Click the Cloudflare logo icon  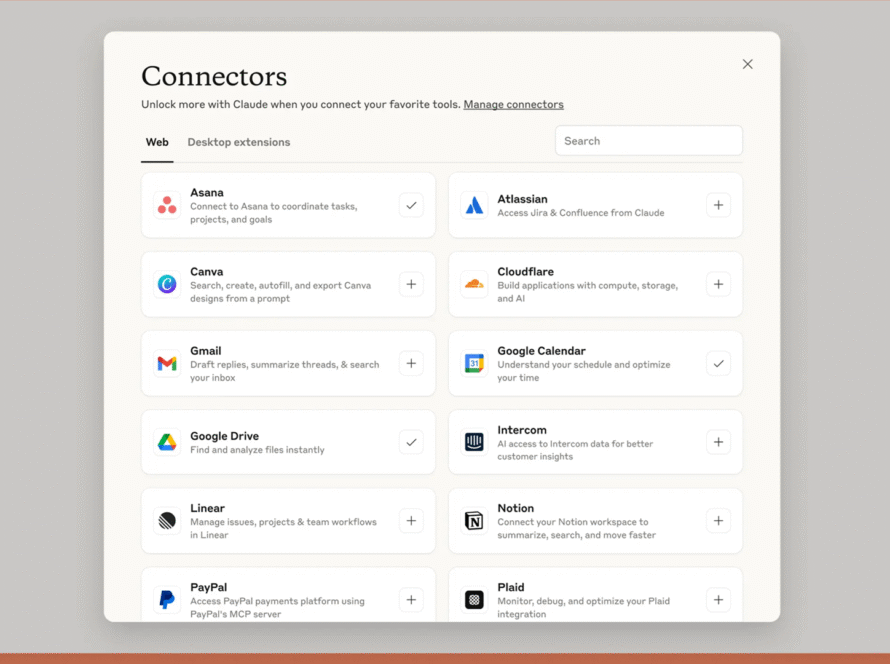pyautogui.click(x=474, y=284)
